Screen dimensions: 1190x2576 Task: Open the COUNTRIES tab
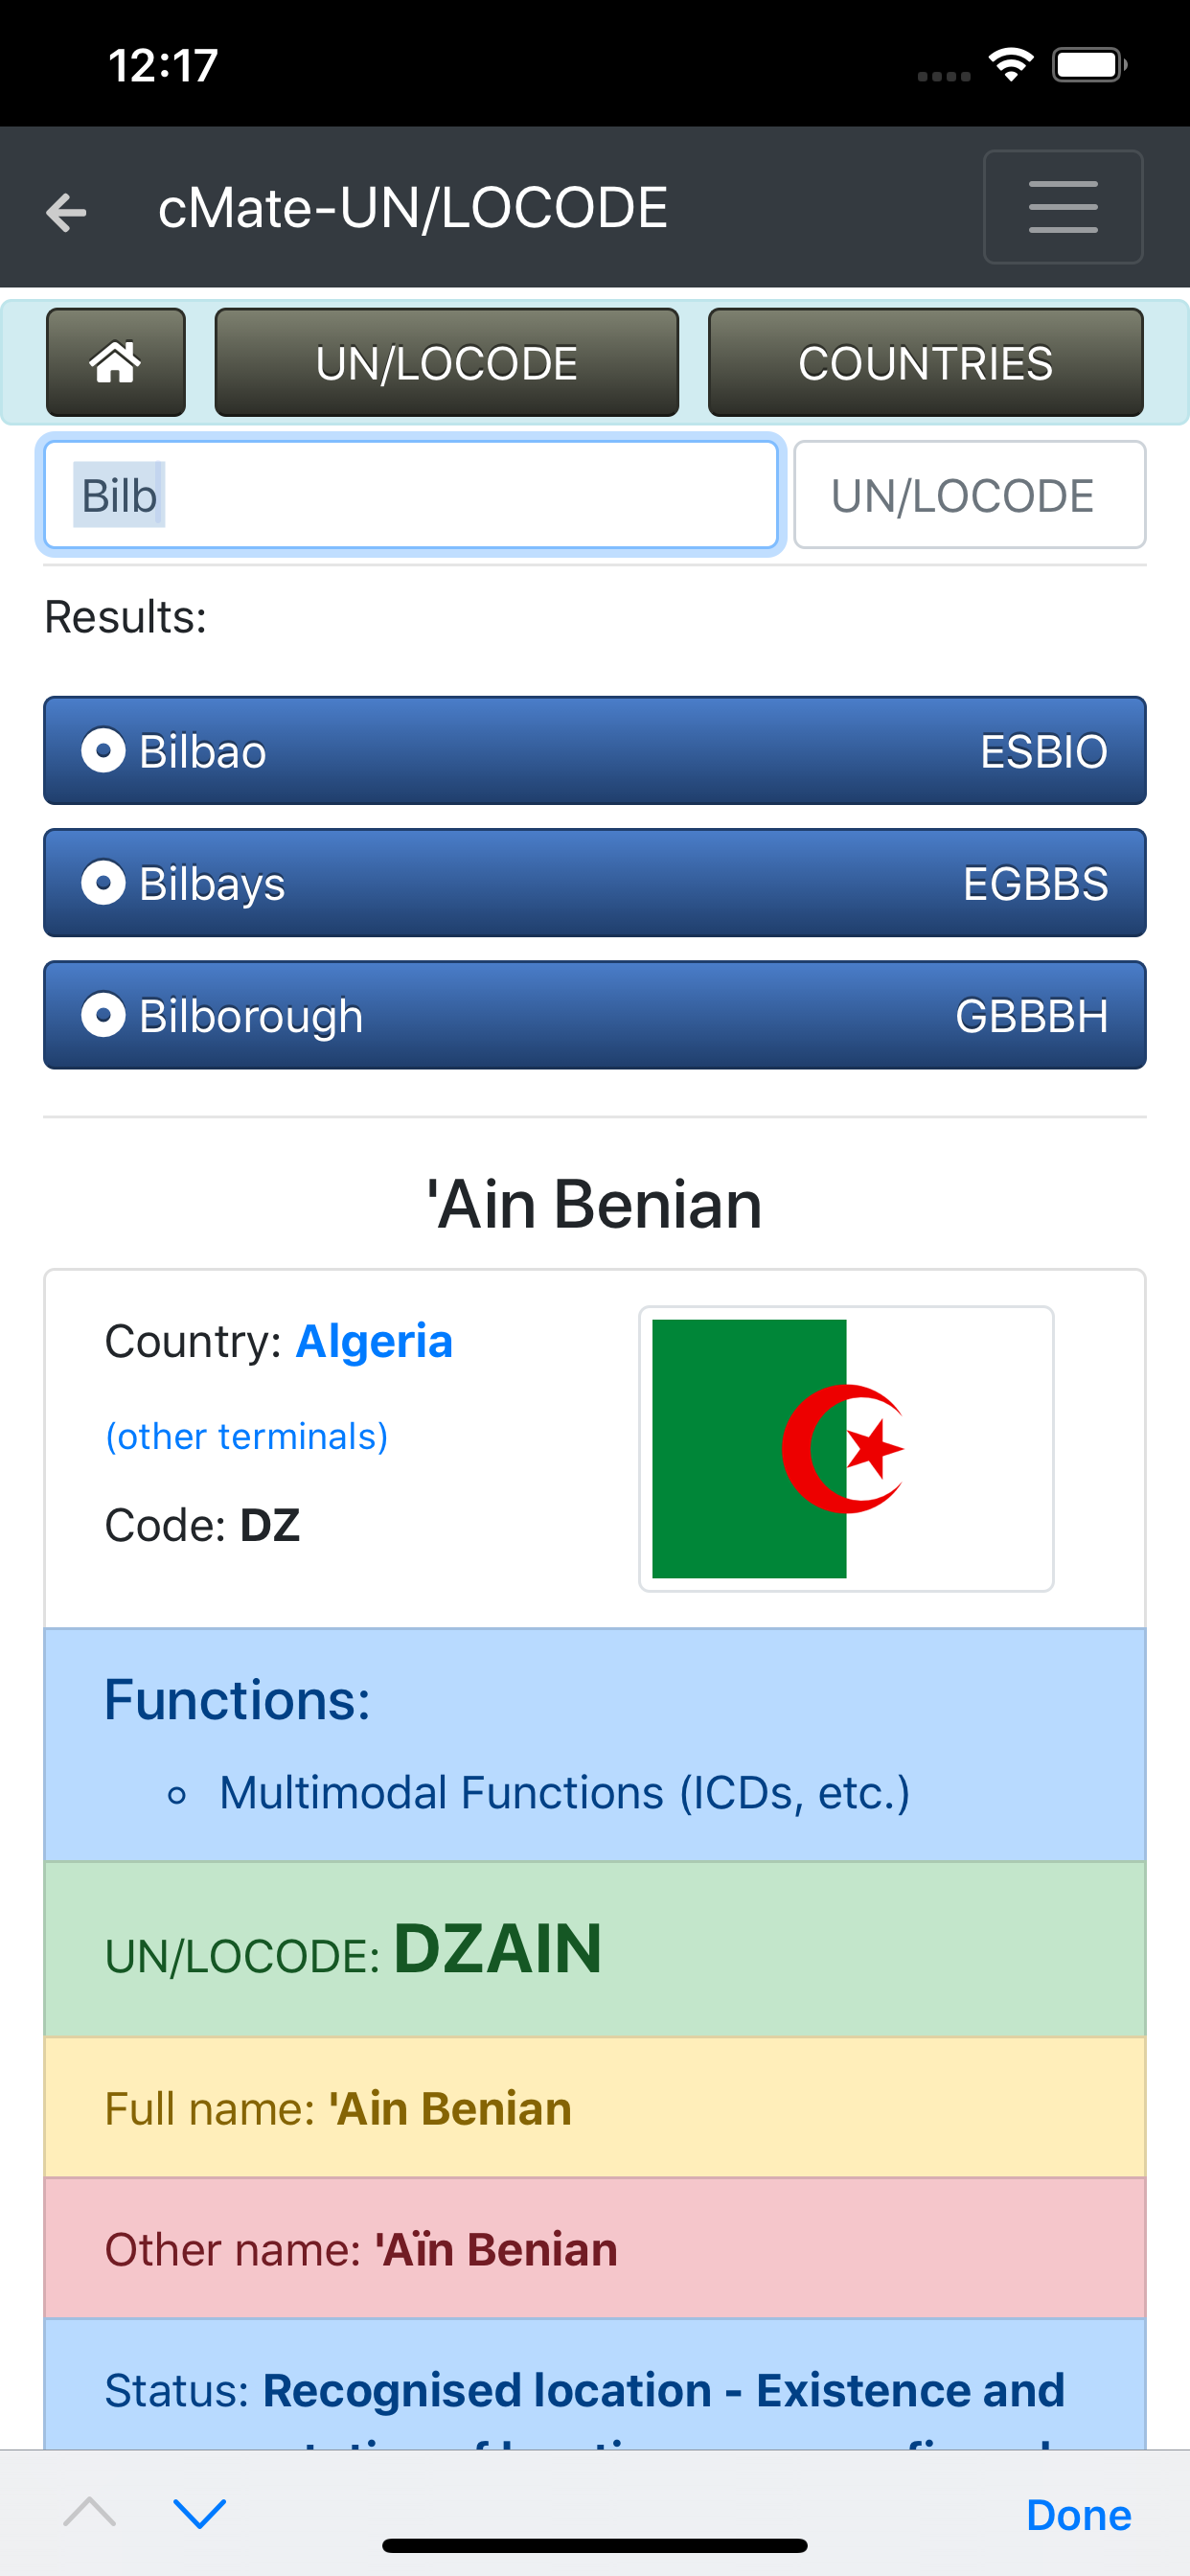pyautogui.click(x=925, y=362)
